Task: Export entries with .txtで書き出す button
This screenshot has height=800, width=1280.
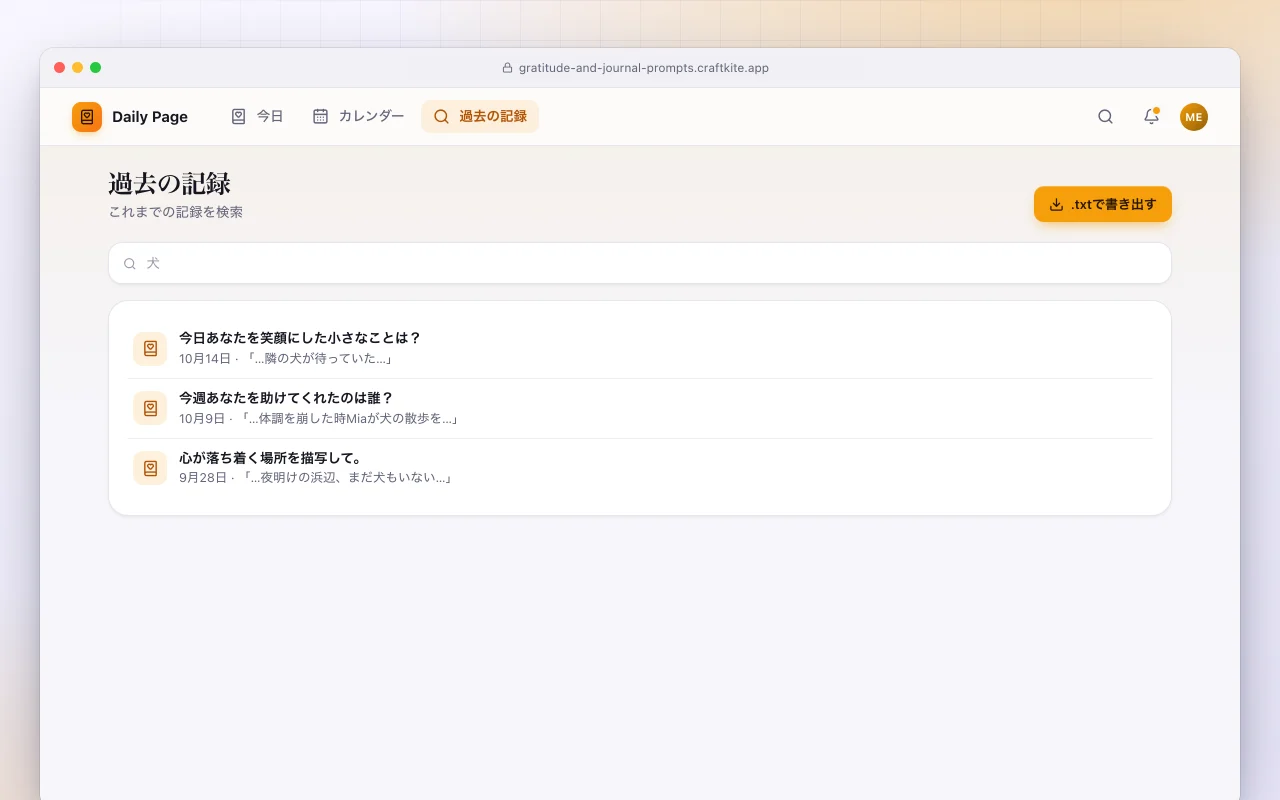Action: 1102,204
